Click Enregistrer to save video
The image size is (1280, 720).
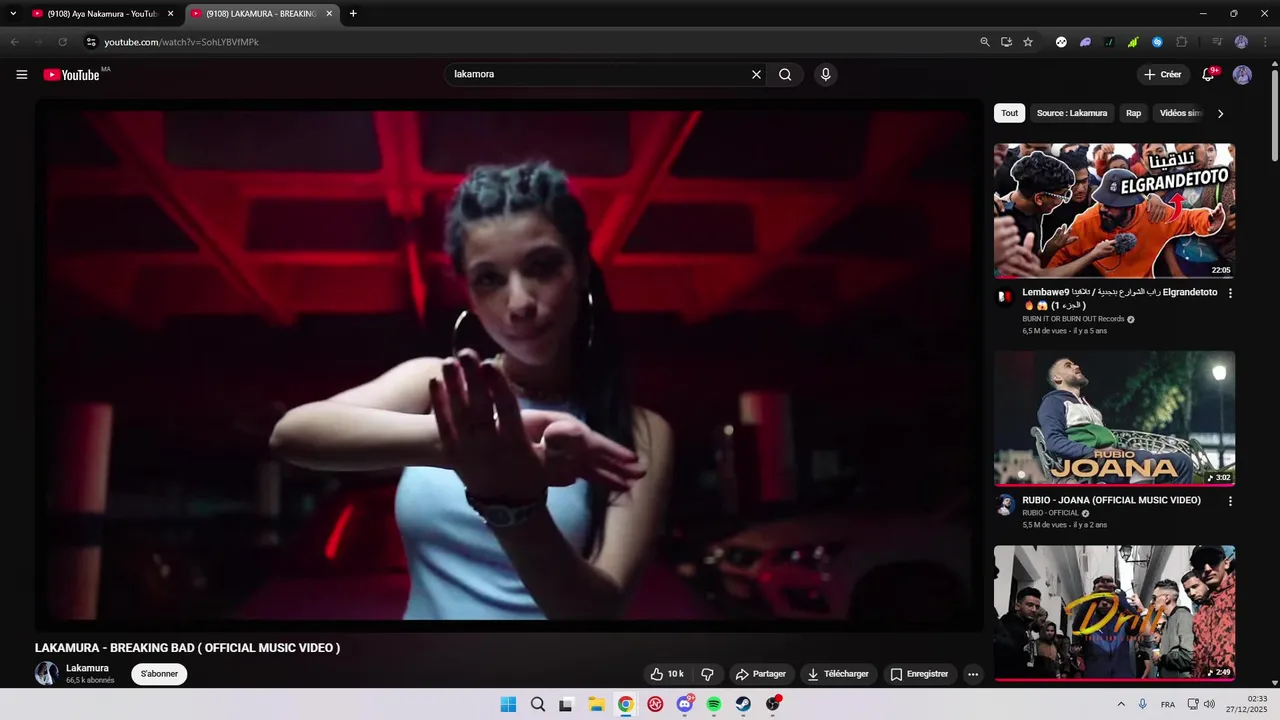coord(919,674)
